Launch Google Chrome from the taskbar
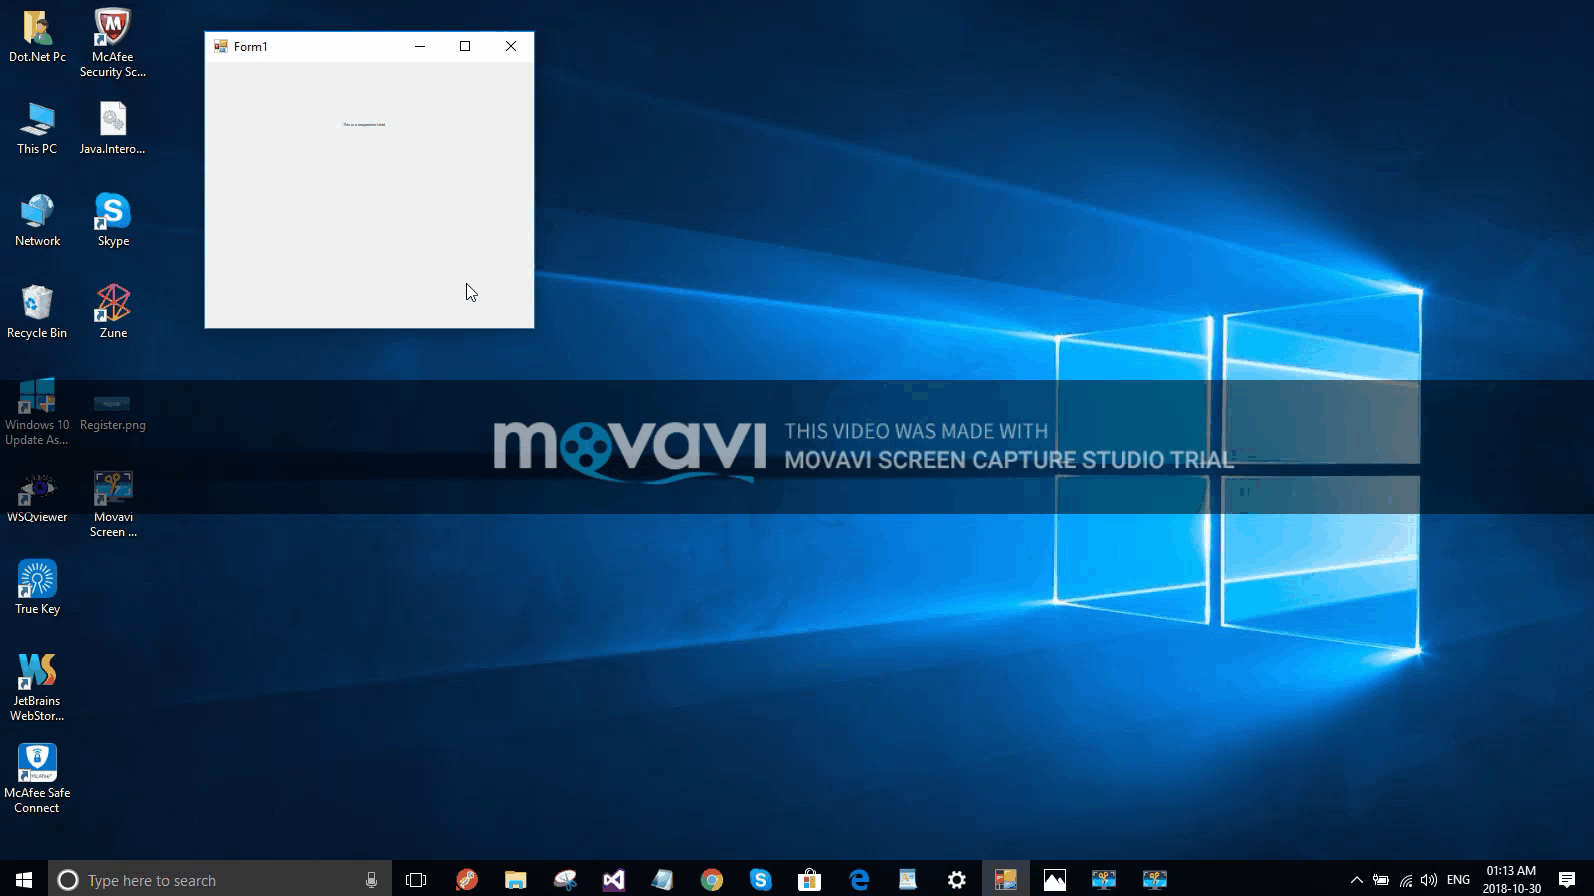The width and height of the screenshot is (1594, 896). click(x=711, y=880)
